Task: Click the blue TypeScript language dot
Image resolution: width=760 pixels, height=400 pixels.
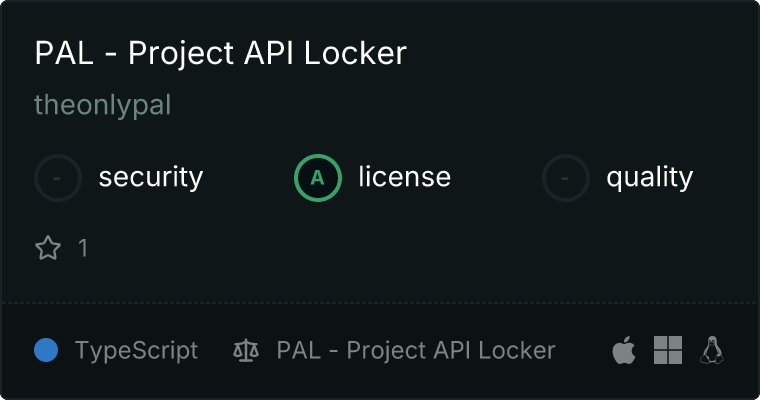Action: click(46, 350)
